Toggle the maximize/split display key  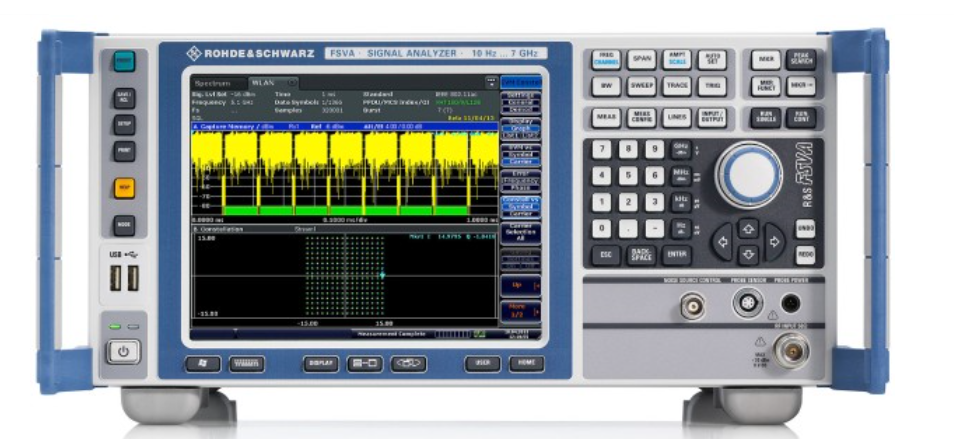click(365, 364)
